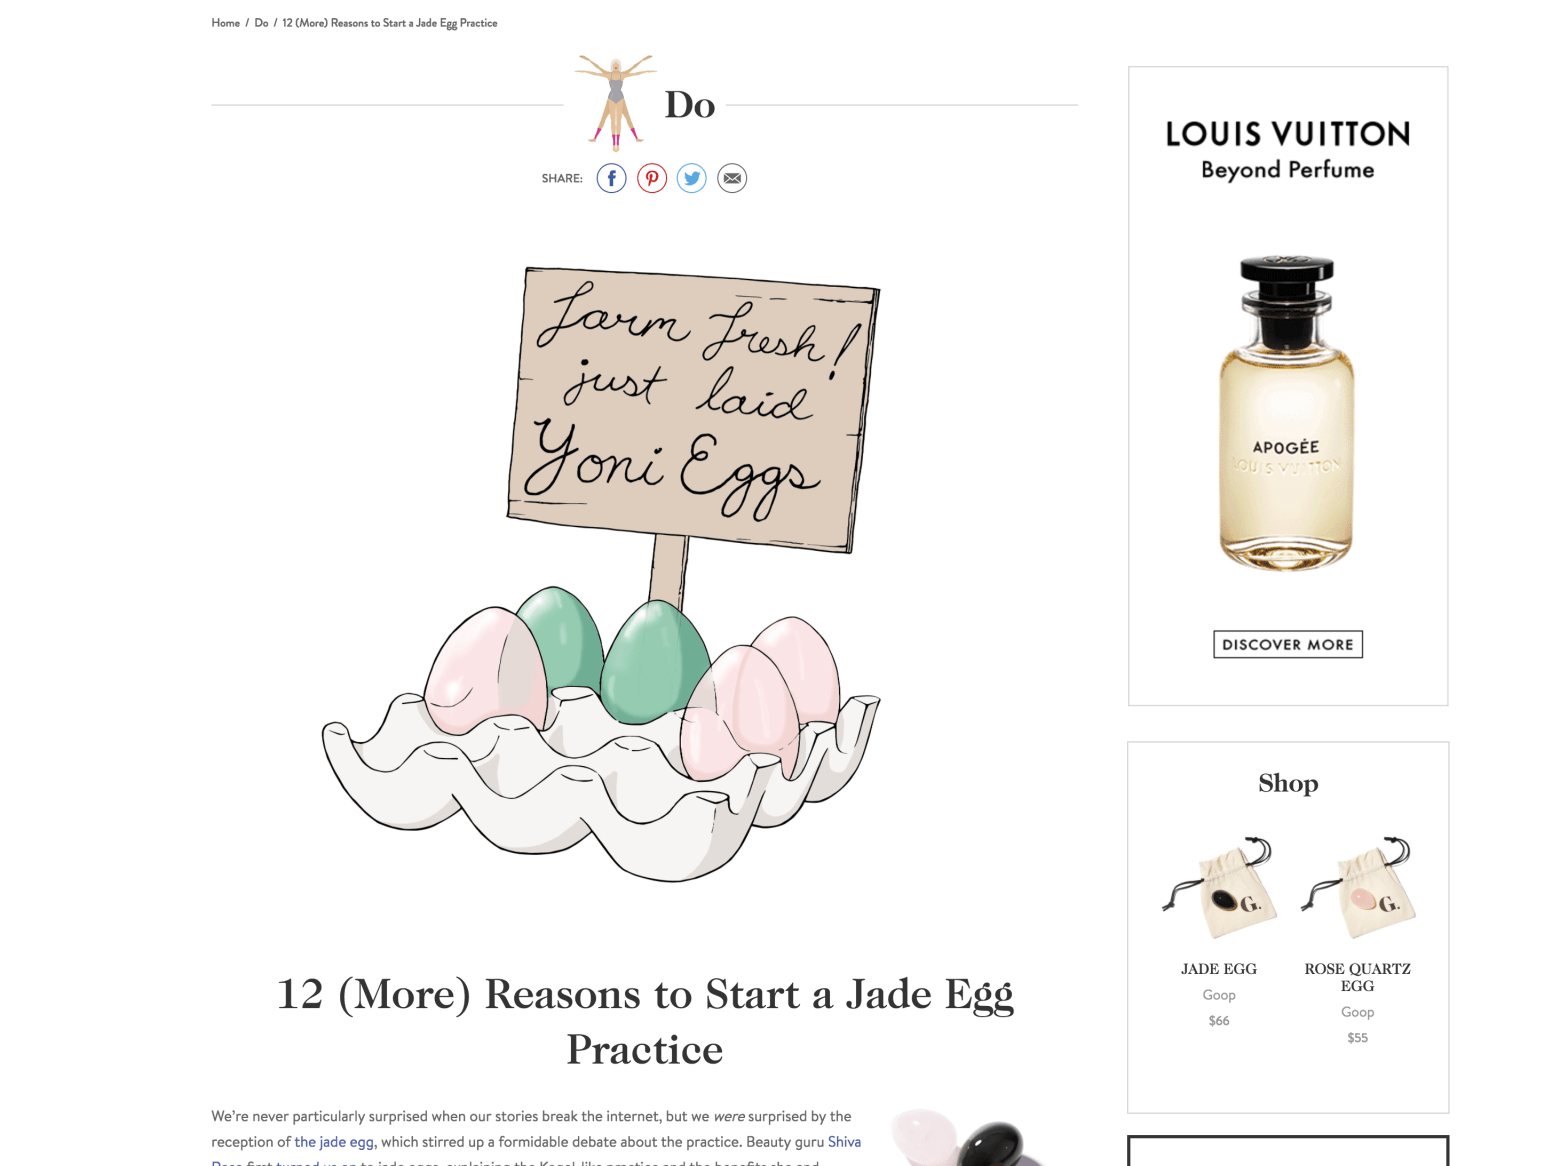Click the Yoni Eggs illustration

pyautogui.click(x=603, y=575)
